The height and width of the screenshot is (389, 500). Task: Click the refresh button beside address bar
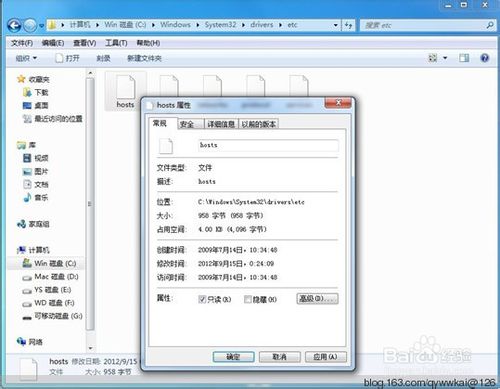348,25
